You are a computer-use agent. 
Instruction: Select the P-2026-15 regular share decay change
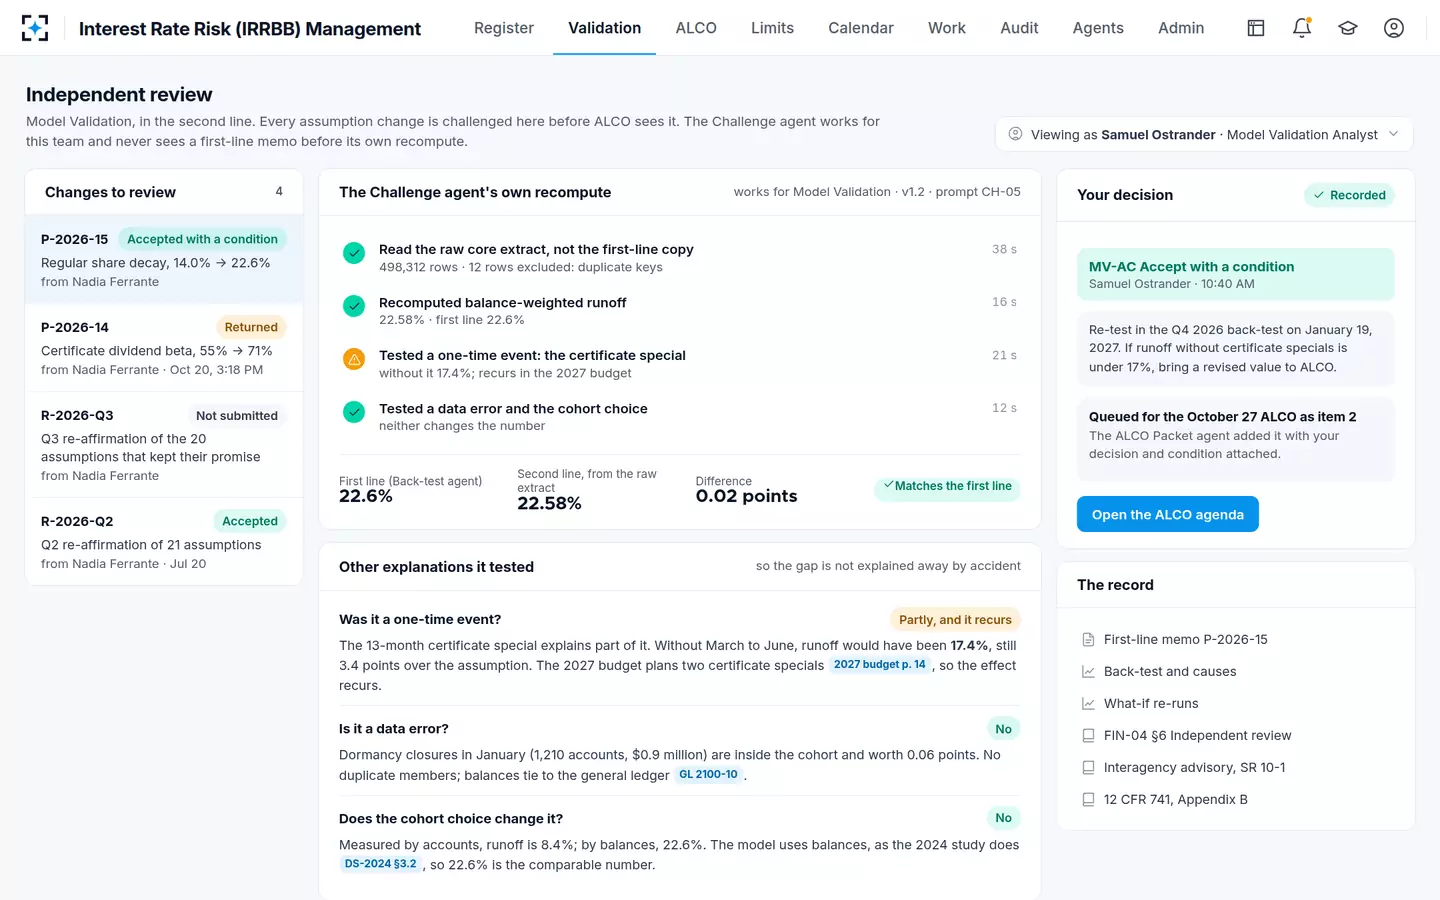[164, 260]
